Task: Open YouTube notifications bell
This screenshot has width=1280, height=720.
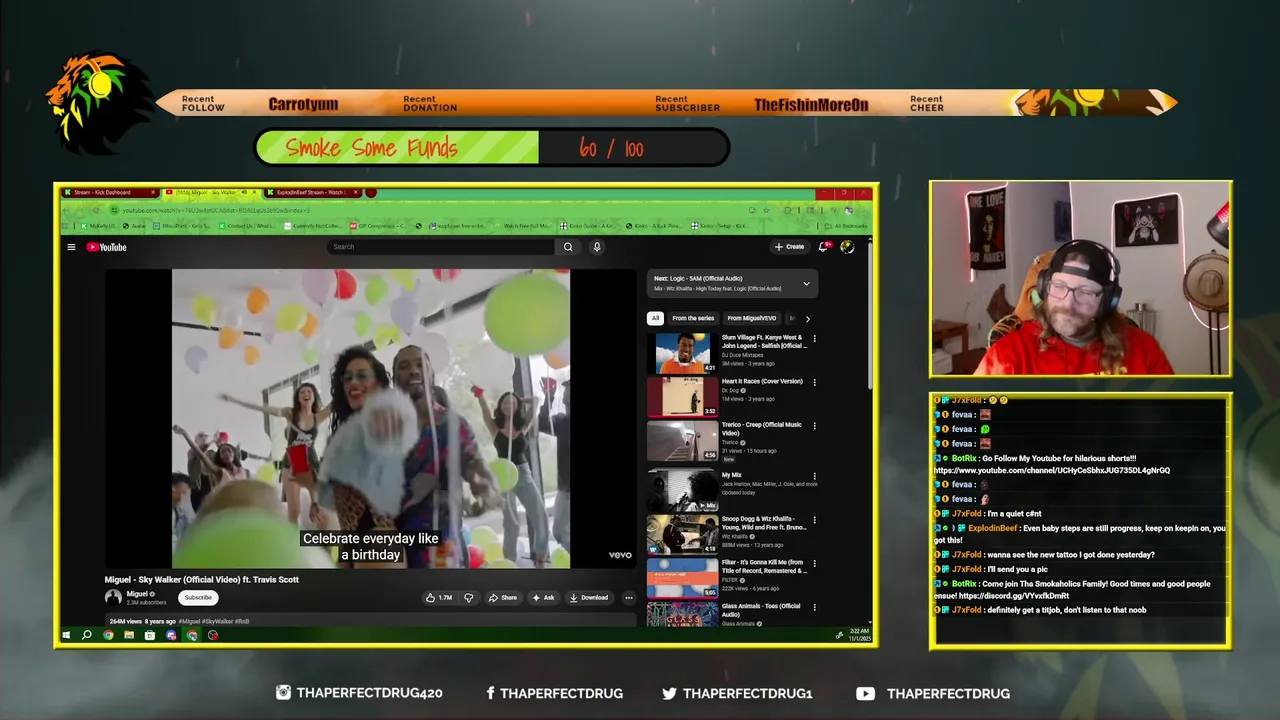Action: 823,247
